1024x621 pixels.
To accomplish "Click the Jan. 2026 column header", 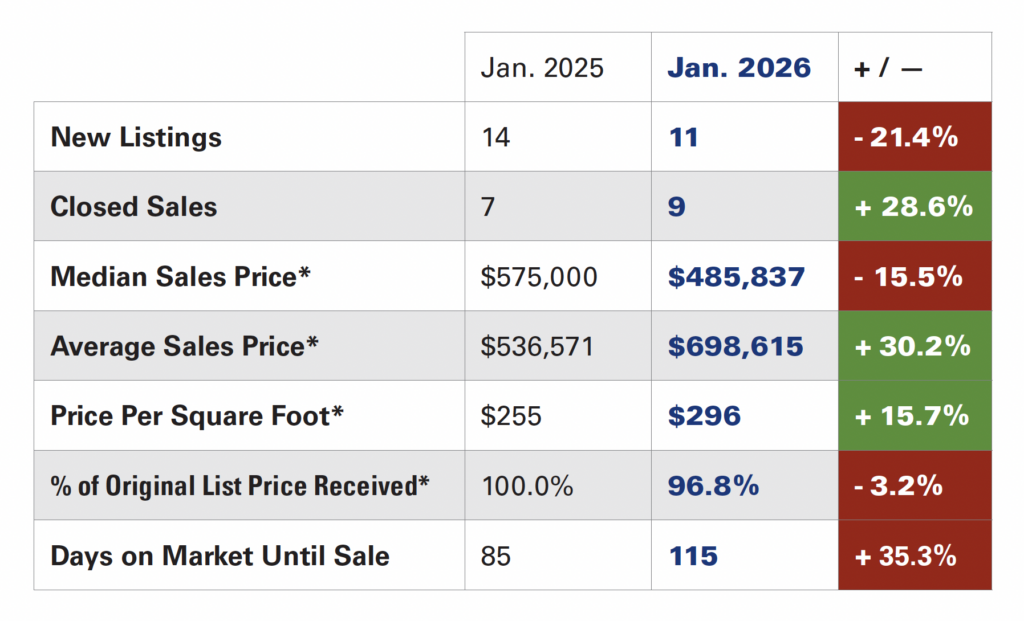I will [x=739, y=68].
